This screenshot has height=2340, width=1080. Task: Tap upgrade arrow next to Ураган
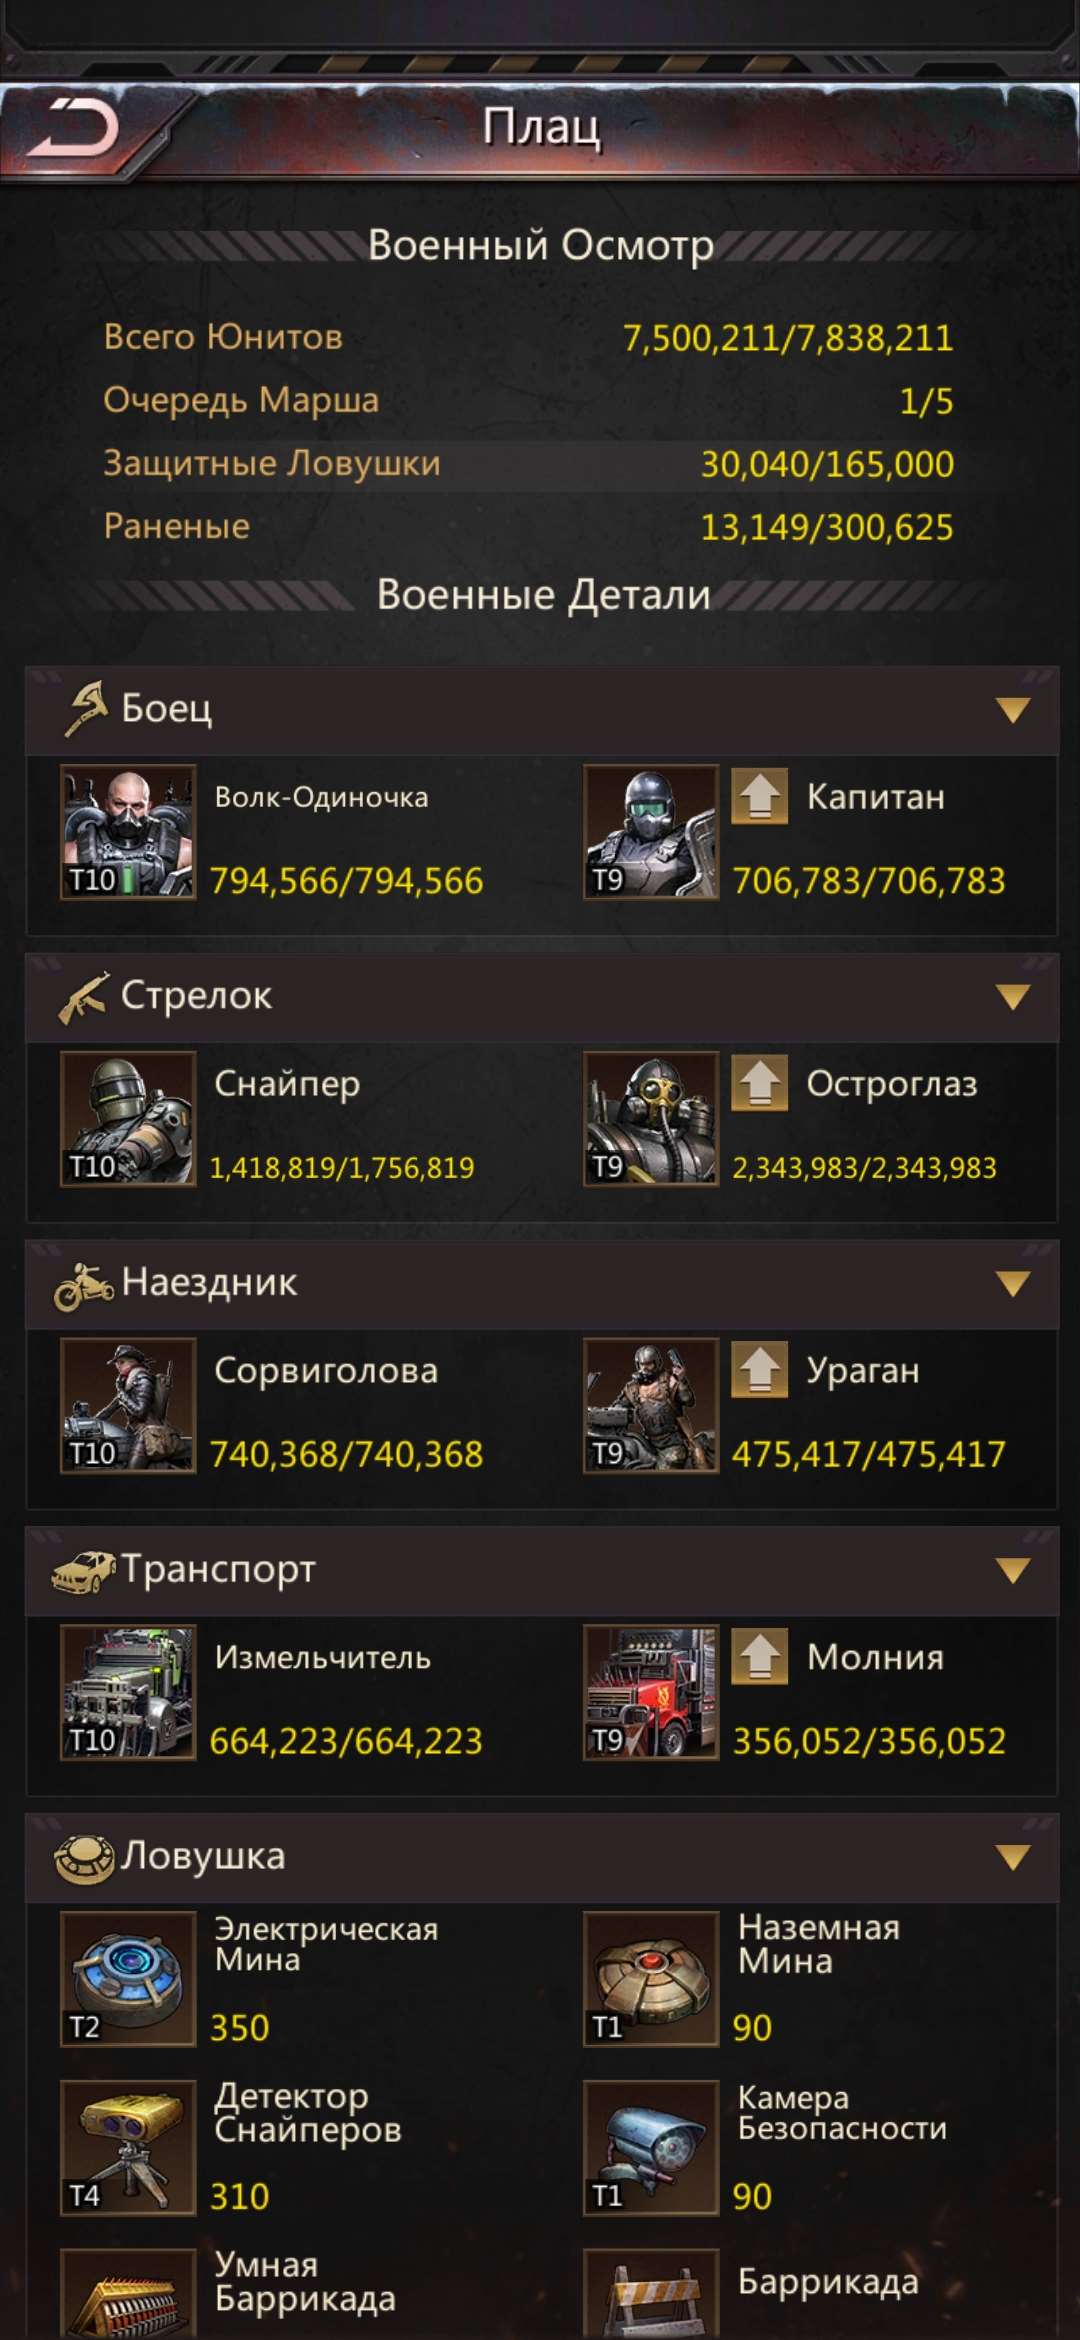click(759, 1370)
